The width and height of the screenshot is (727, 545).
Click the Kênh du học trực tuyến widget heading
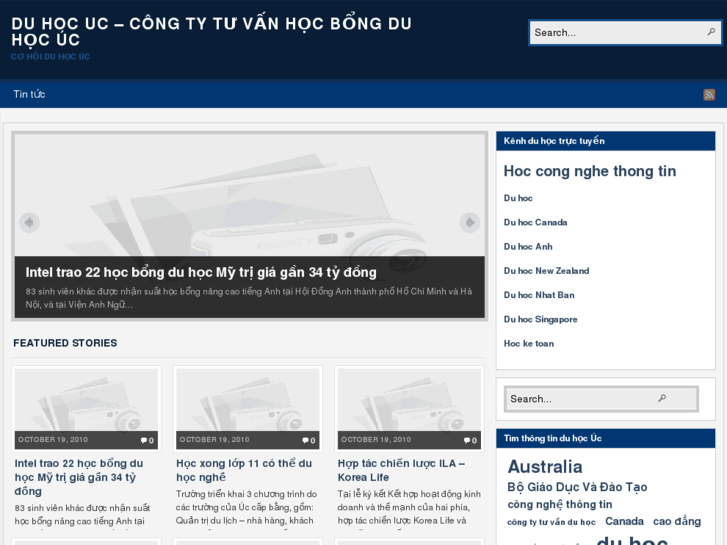tap(554, 141)
